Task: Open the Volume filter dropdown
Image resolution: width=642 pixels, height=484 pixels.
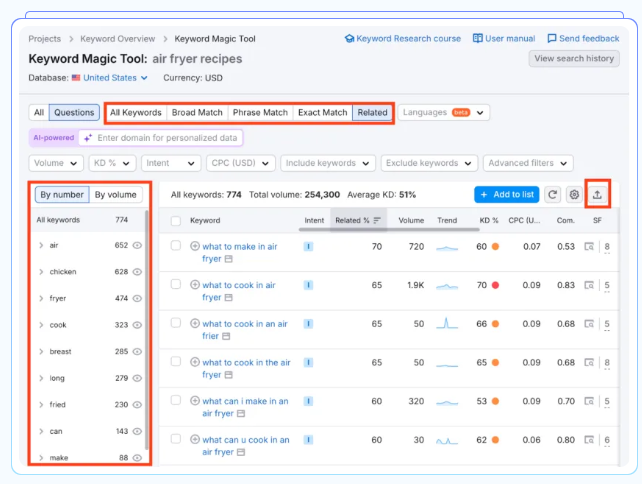Action: pos(56,163)
